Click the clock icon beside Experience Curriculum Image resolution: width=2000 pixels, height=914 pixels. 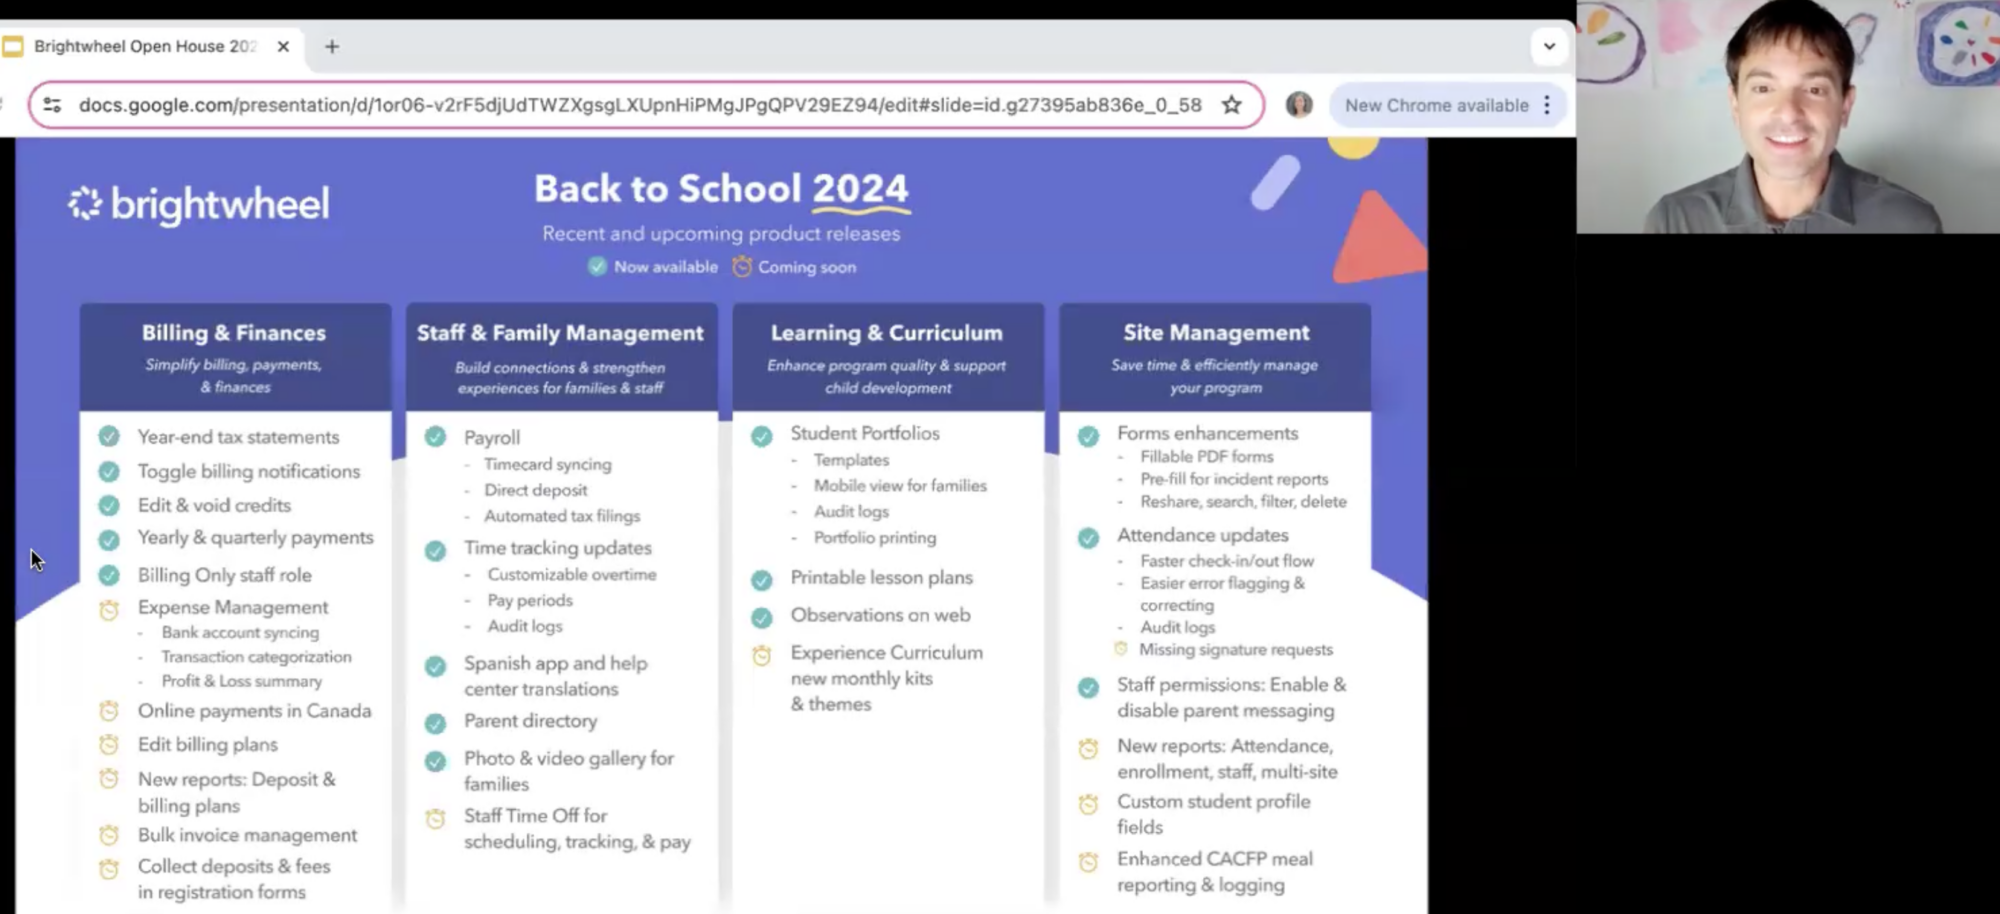pos(762,655)
